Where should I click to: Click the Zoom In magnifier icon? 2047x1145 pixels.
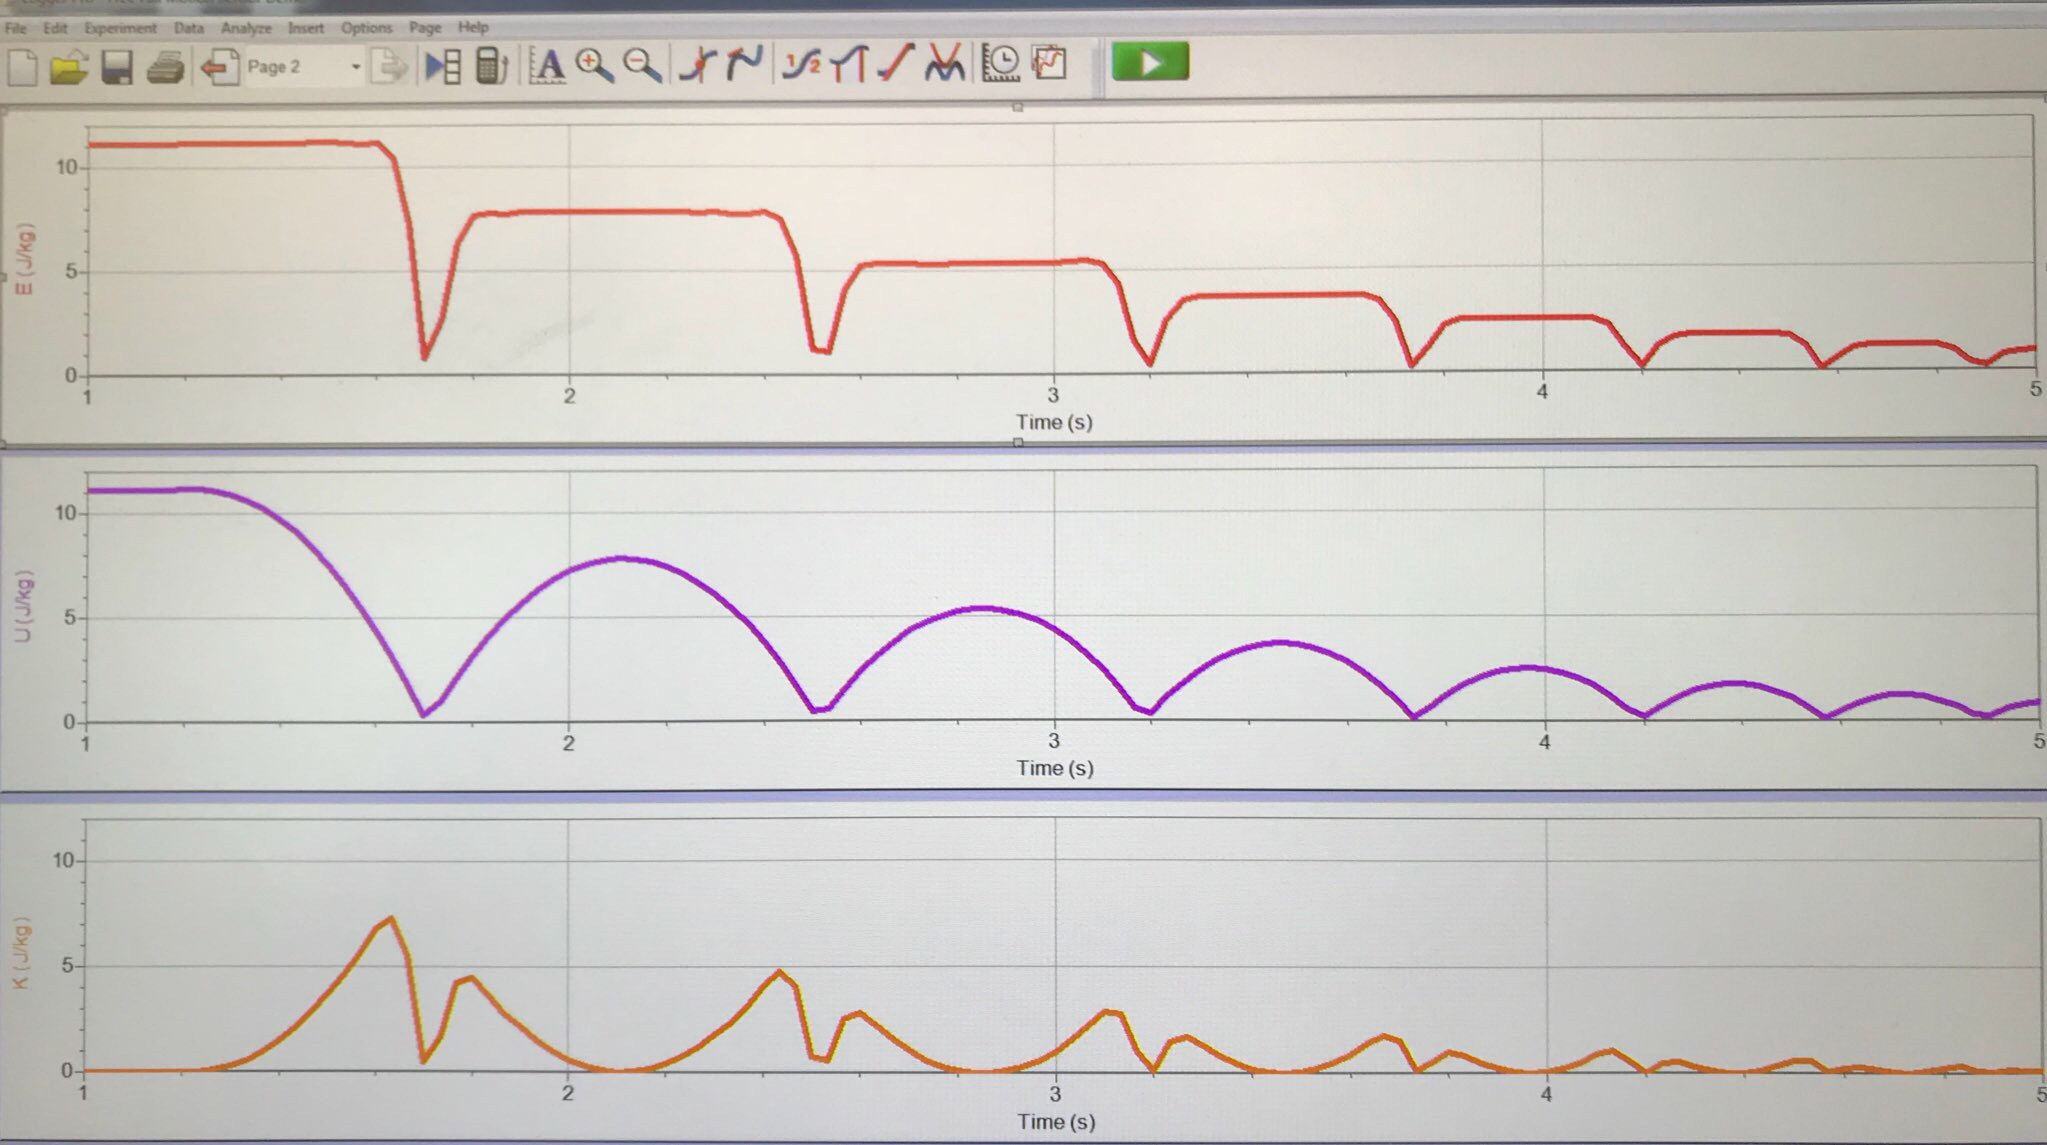594,65
